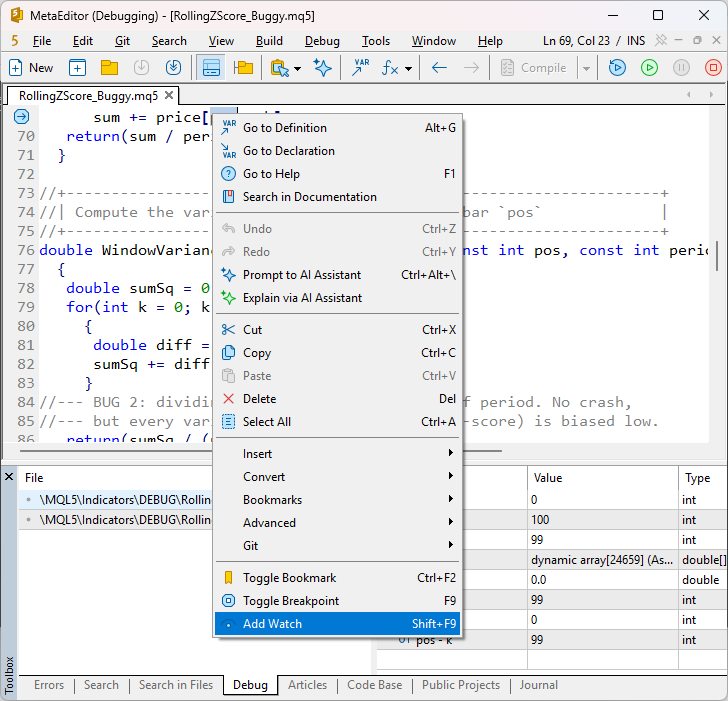Switch to the Code Base tab
This screenshot has width=728, height=701.
coord(375,685)
